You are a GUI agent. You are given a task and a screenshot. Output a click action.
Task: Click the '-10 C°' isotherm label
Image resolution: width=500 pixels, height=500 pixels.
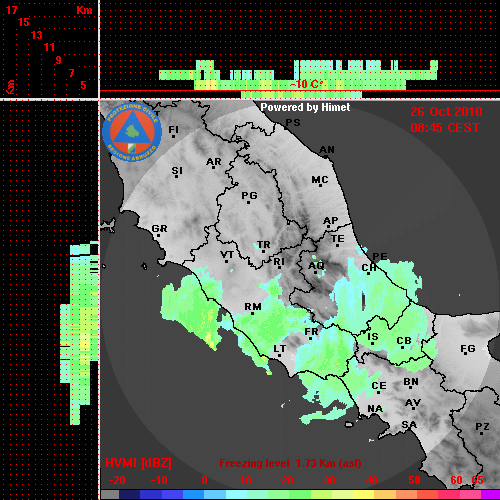tap(306, 84)
